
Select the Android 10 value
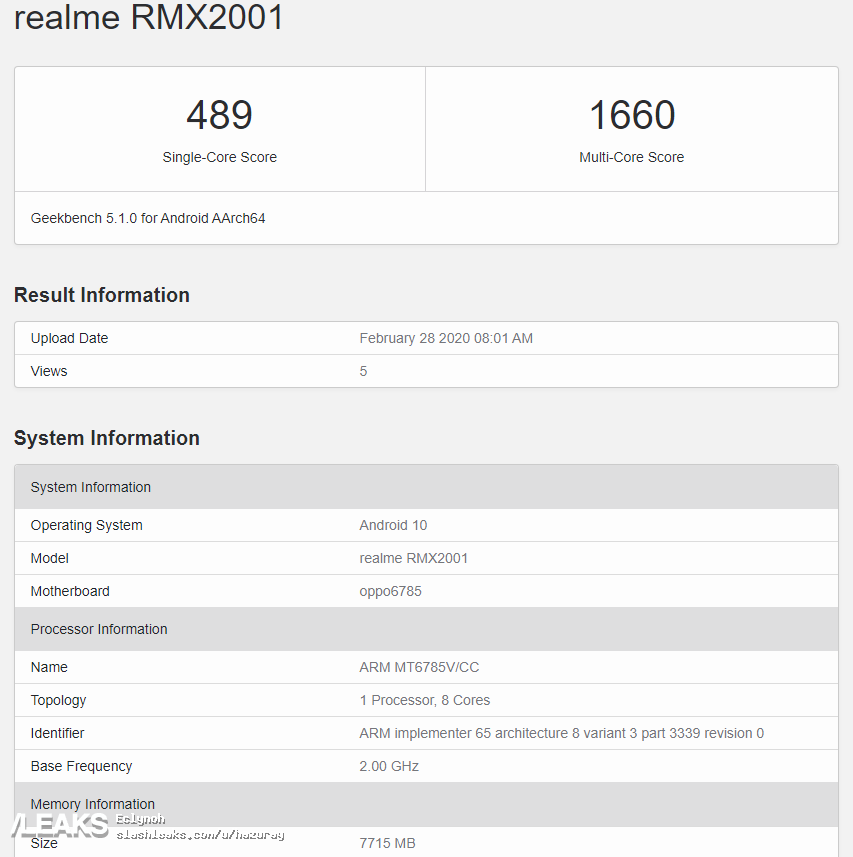coord(393,525)
